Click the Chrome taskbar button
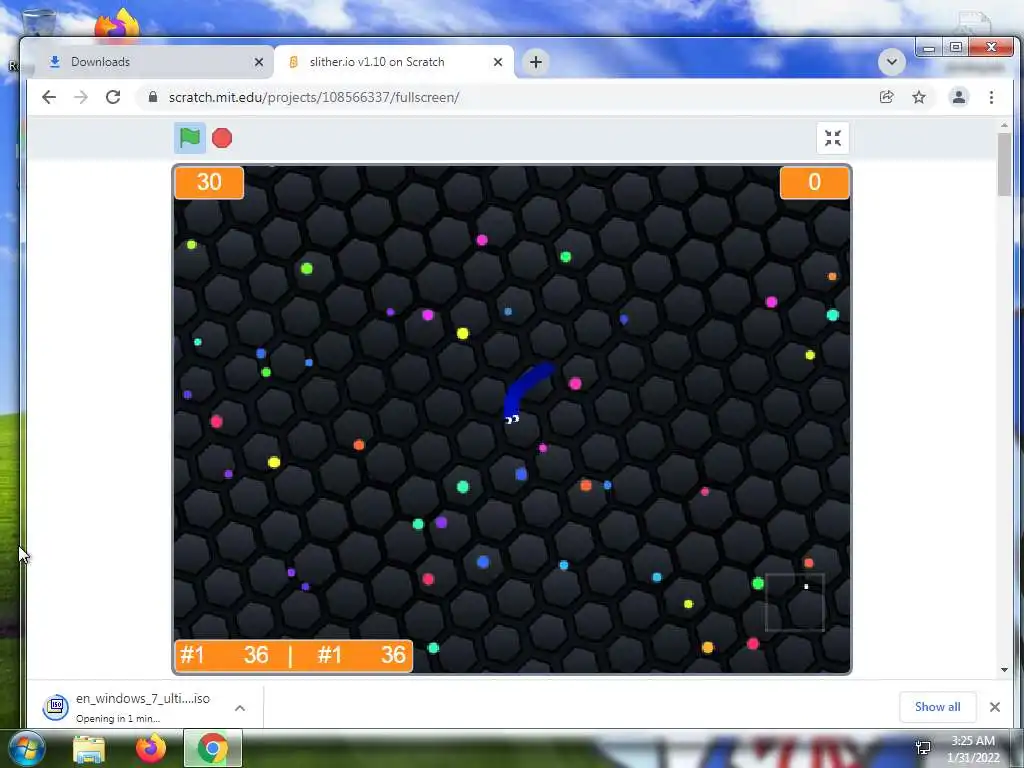 tap(213, 748)
